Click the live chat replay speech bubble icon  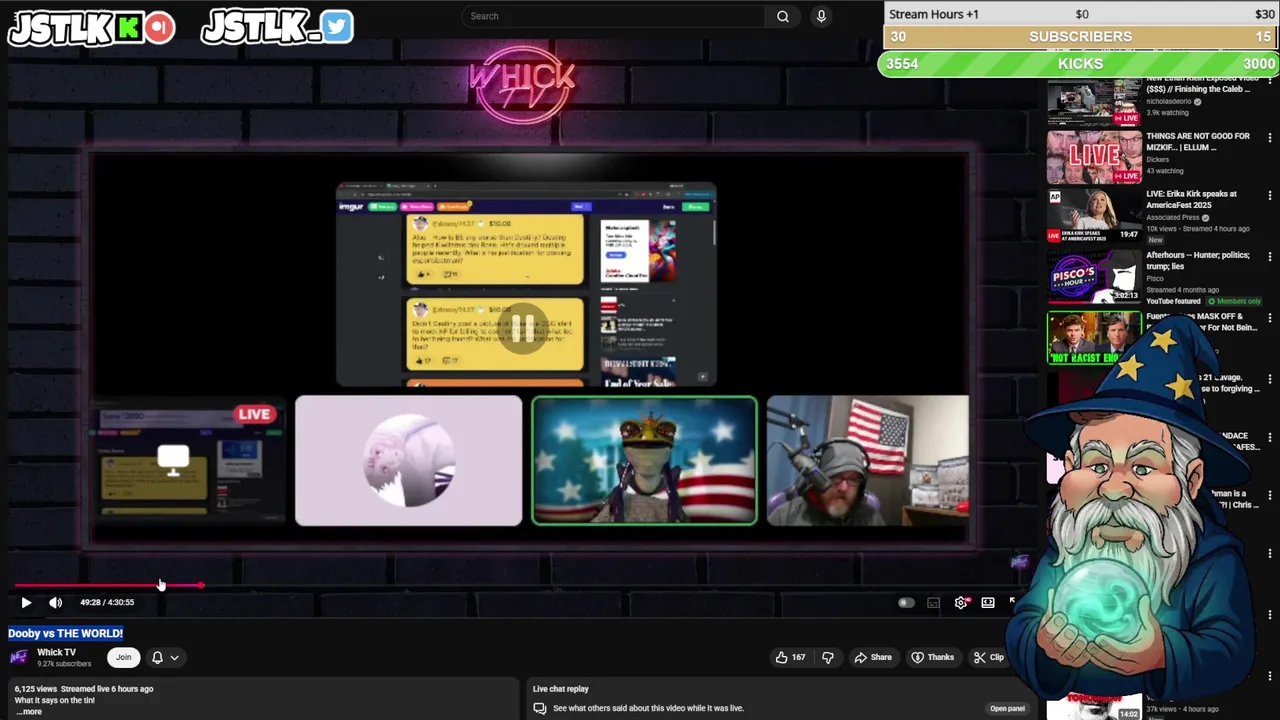coord(540,708)
